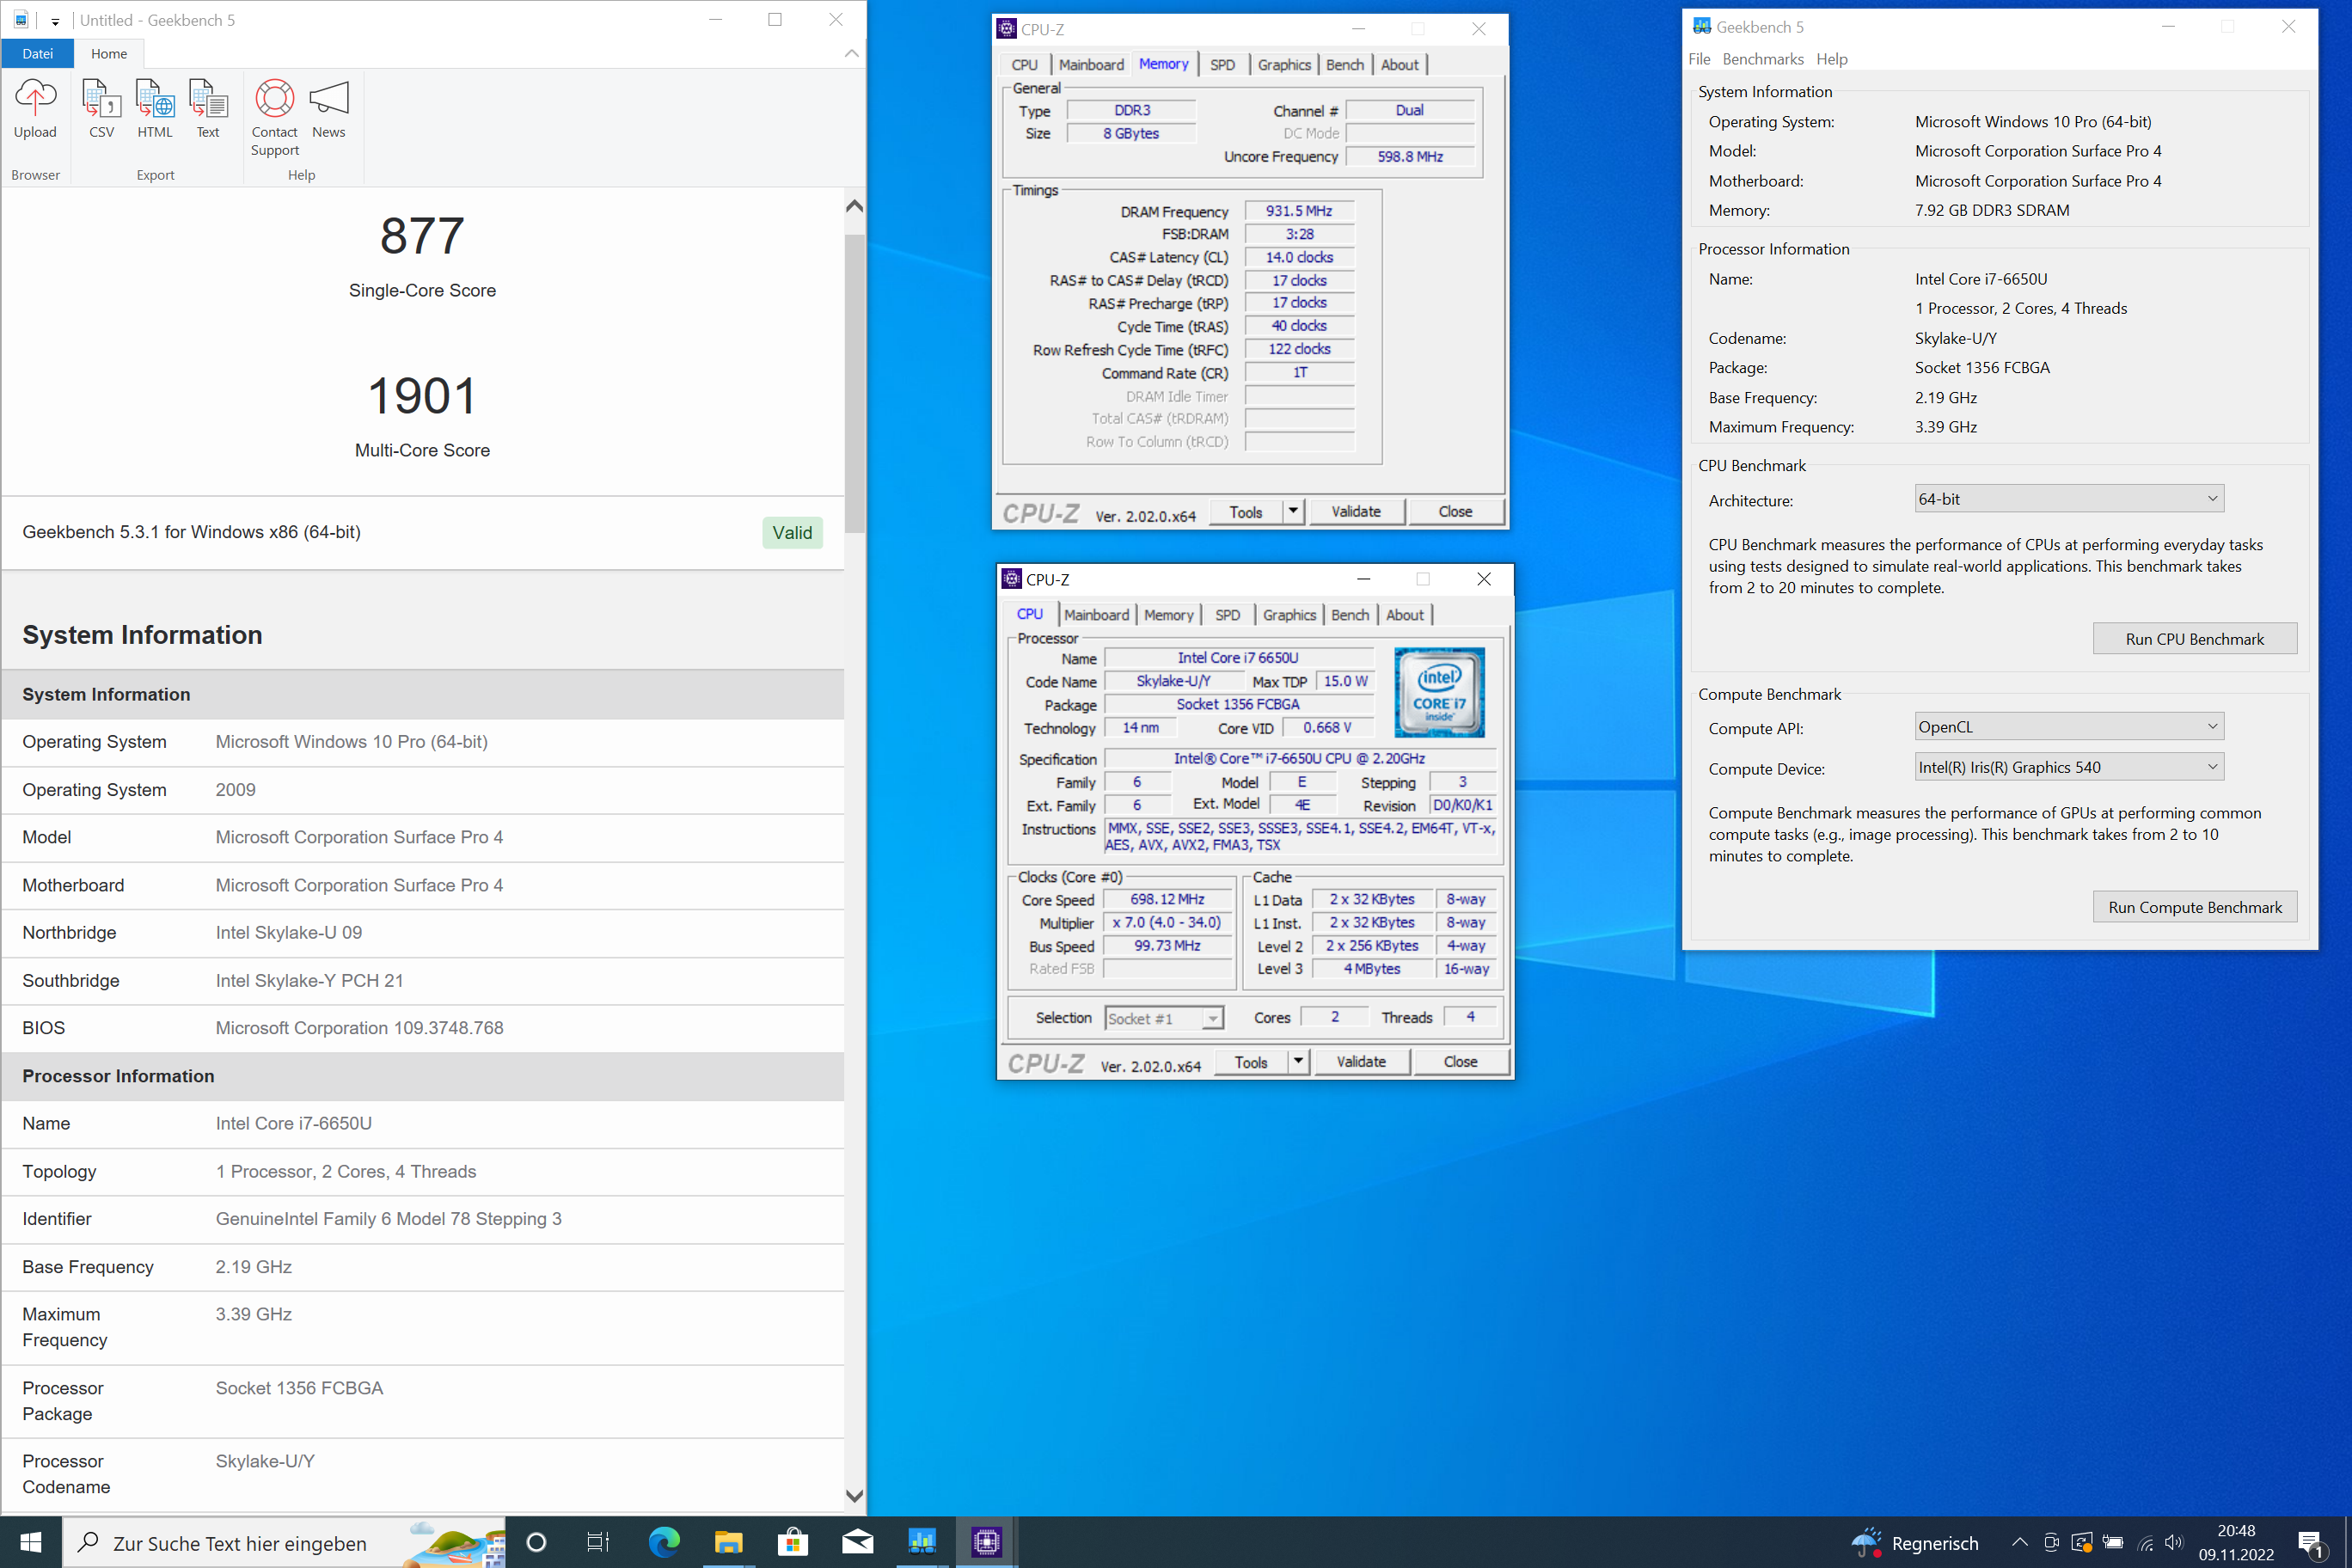Open the News ribbon item
This screenshot has width=2352, height=1568.
pos(329,109)
